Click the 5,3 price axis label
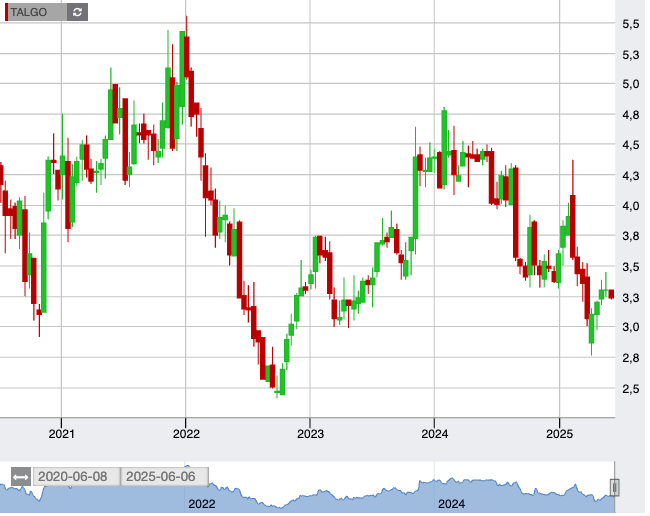Image resolution: width=650 pixels, height=516 pixels. pos(631,55)
